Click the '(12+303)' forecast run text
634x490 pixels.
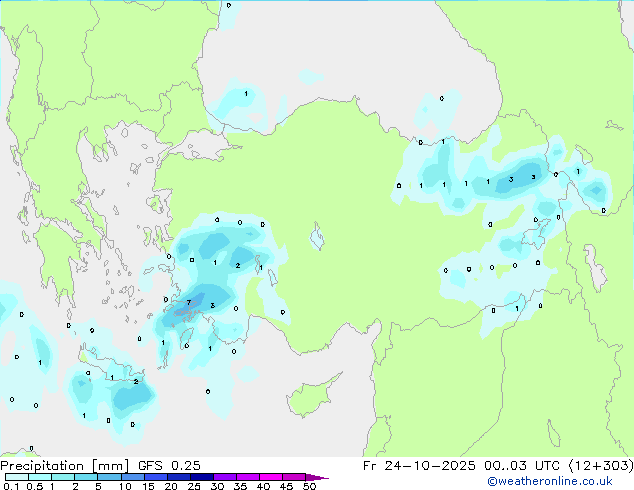tap(601, 466)
